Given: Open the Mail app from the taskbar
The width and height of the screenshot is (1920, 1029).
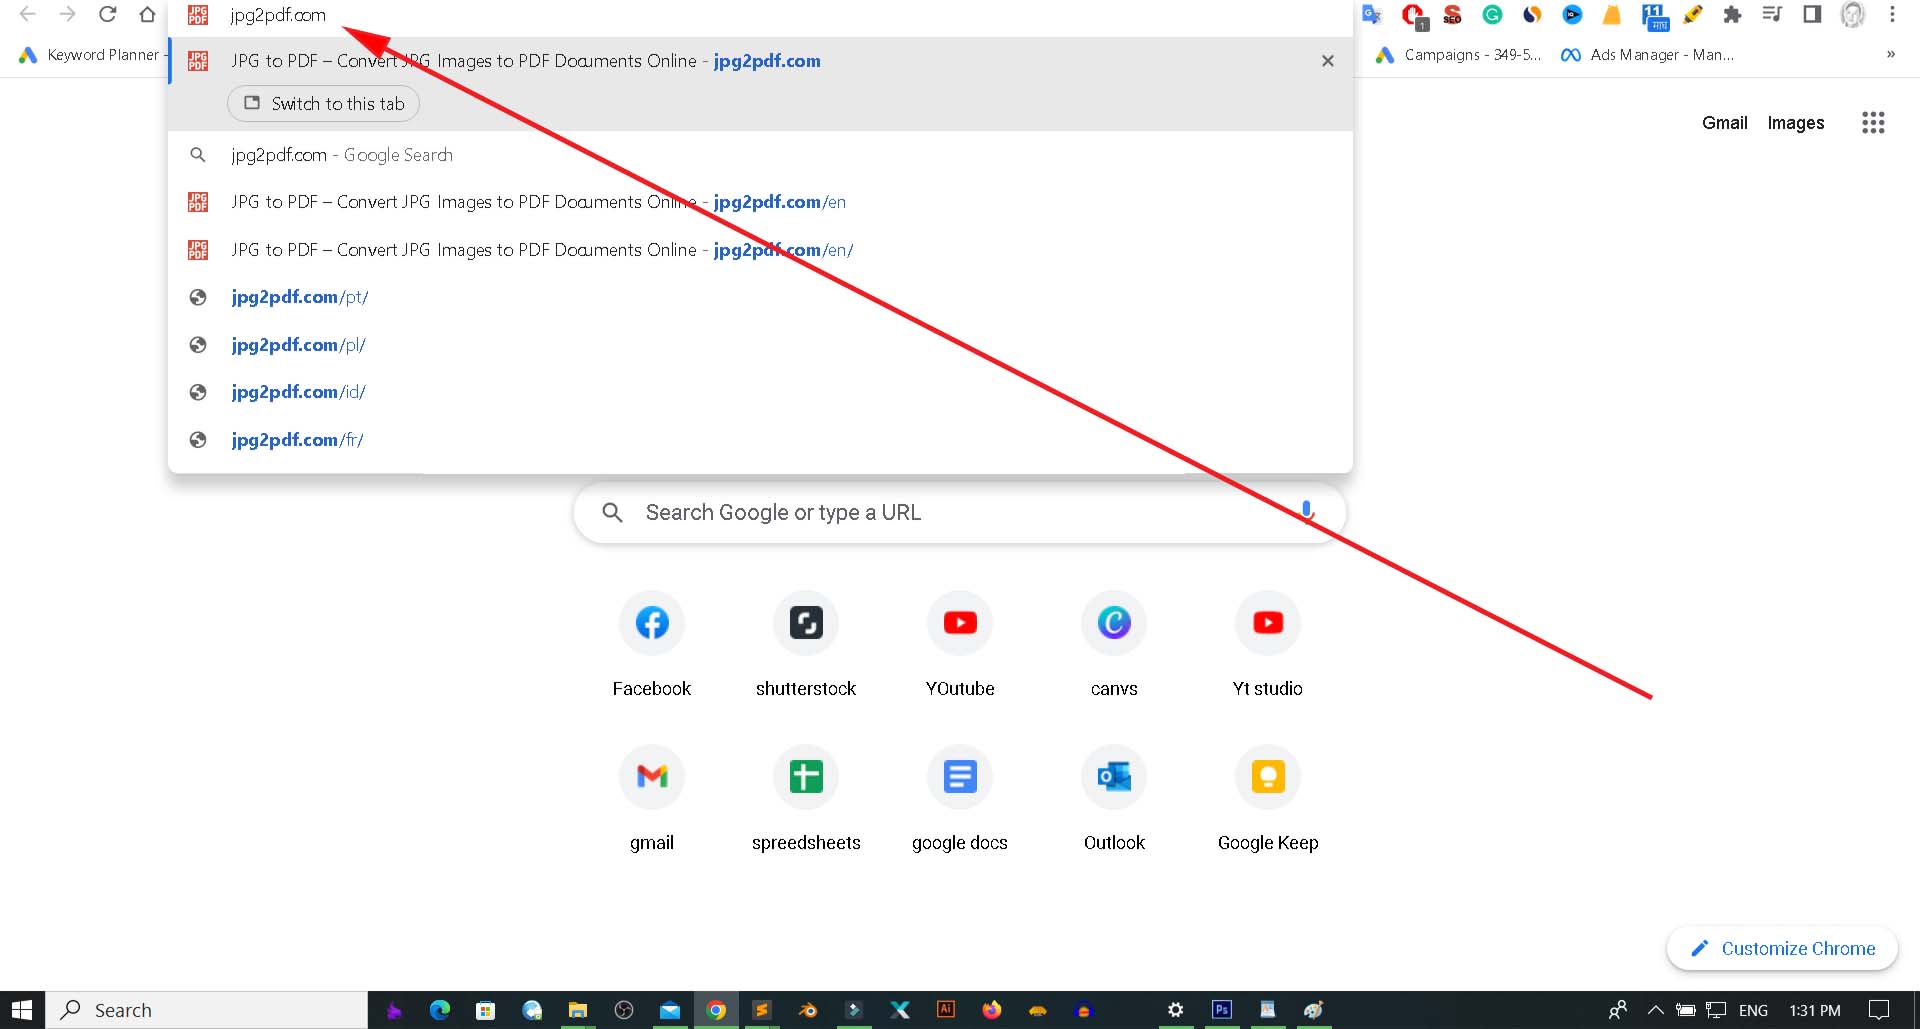Looking at the screenshot, I should 669,1010.
